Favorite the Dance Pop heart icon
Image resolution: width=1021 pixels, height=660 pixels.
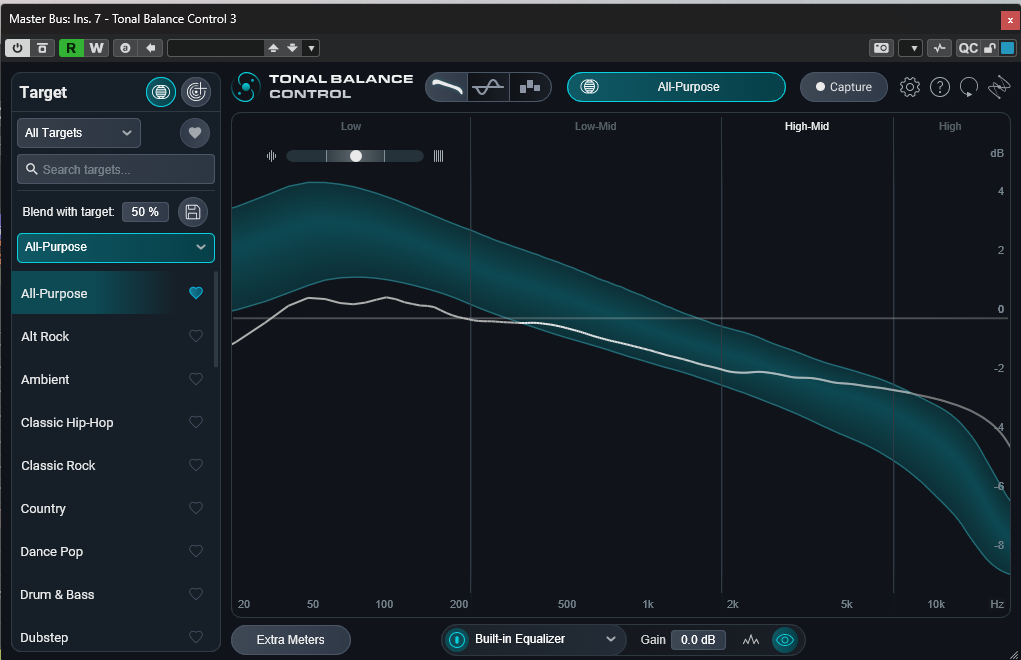click(196, 551)
